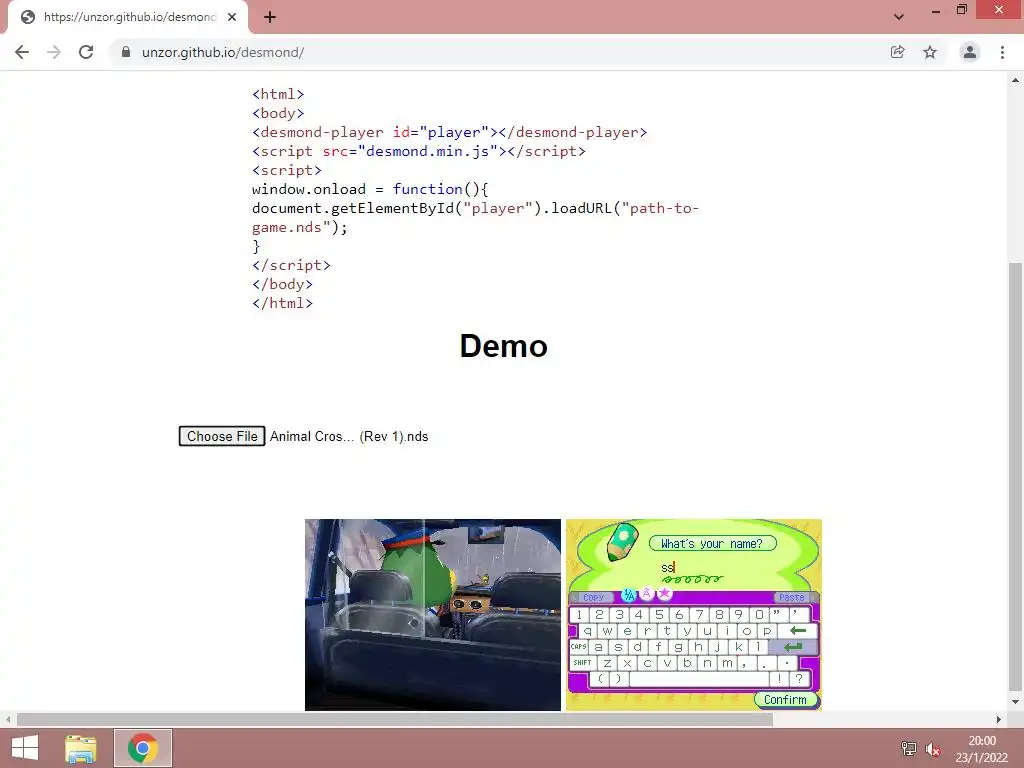Tap the letter m key
Viewport: 1024px width, 768px height.
click(727, 662)
